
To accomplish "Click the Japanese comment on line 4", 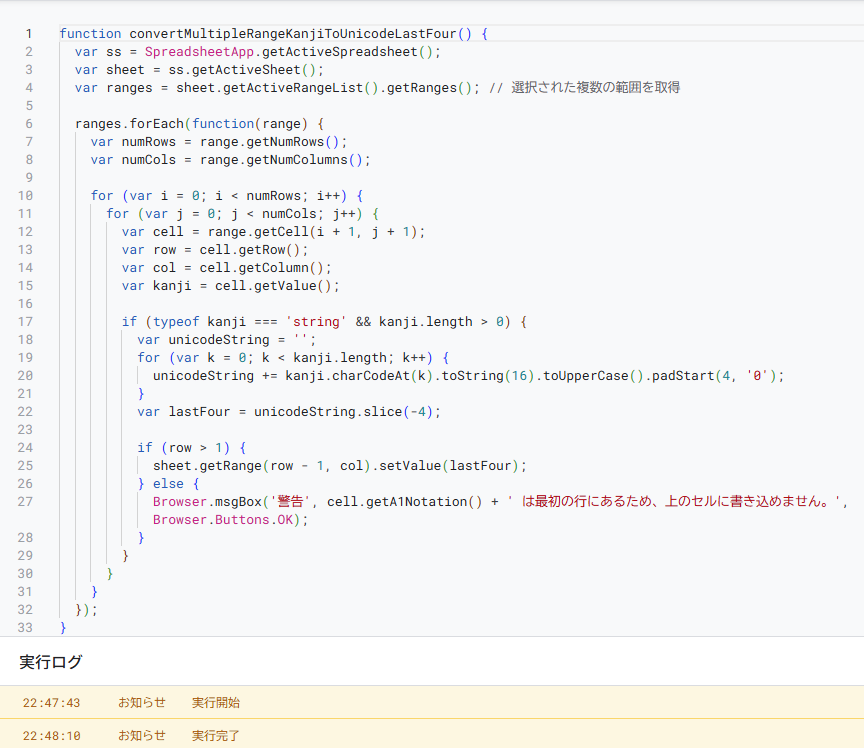I will pyautogui.click(x=585, y=88).
